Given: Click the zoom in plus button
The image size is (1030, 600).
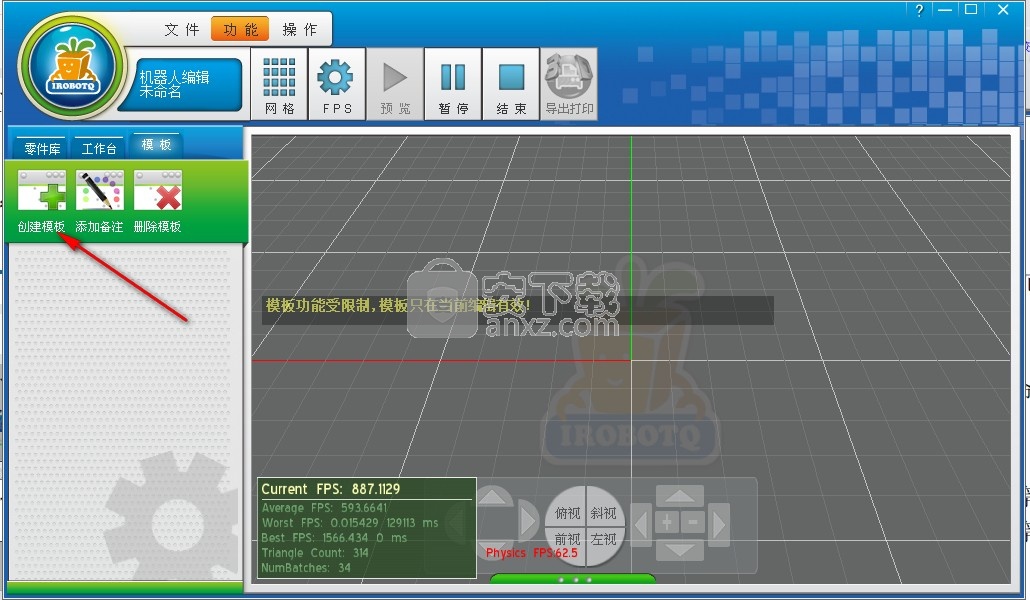Looking at the screenshot, I should (x=667, y=523).
